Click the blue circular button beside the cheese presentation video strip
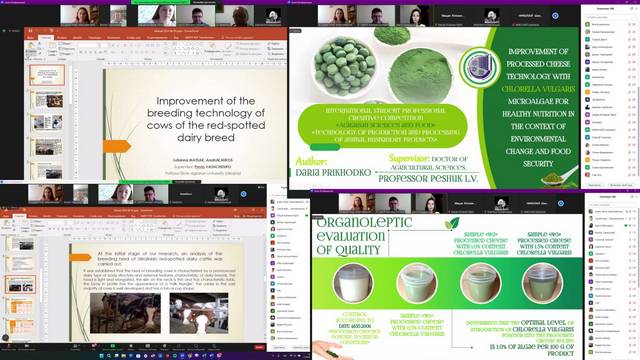640x360 pixels. 555,16
